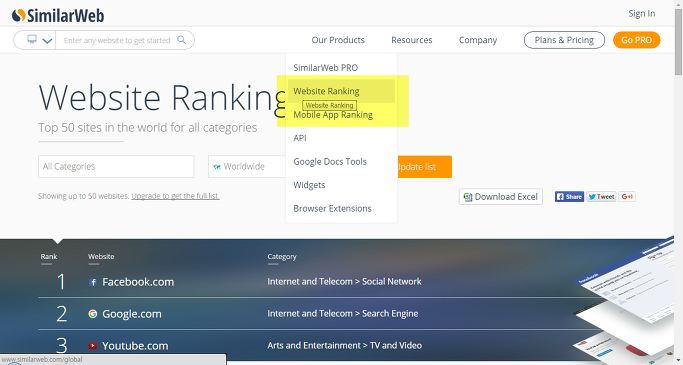
Task: Open the Youtube.com site link
Action: [135, 346]
